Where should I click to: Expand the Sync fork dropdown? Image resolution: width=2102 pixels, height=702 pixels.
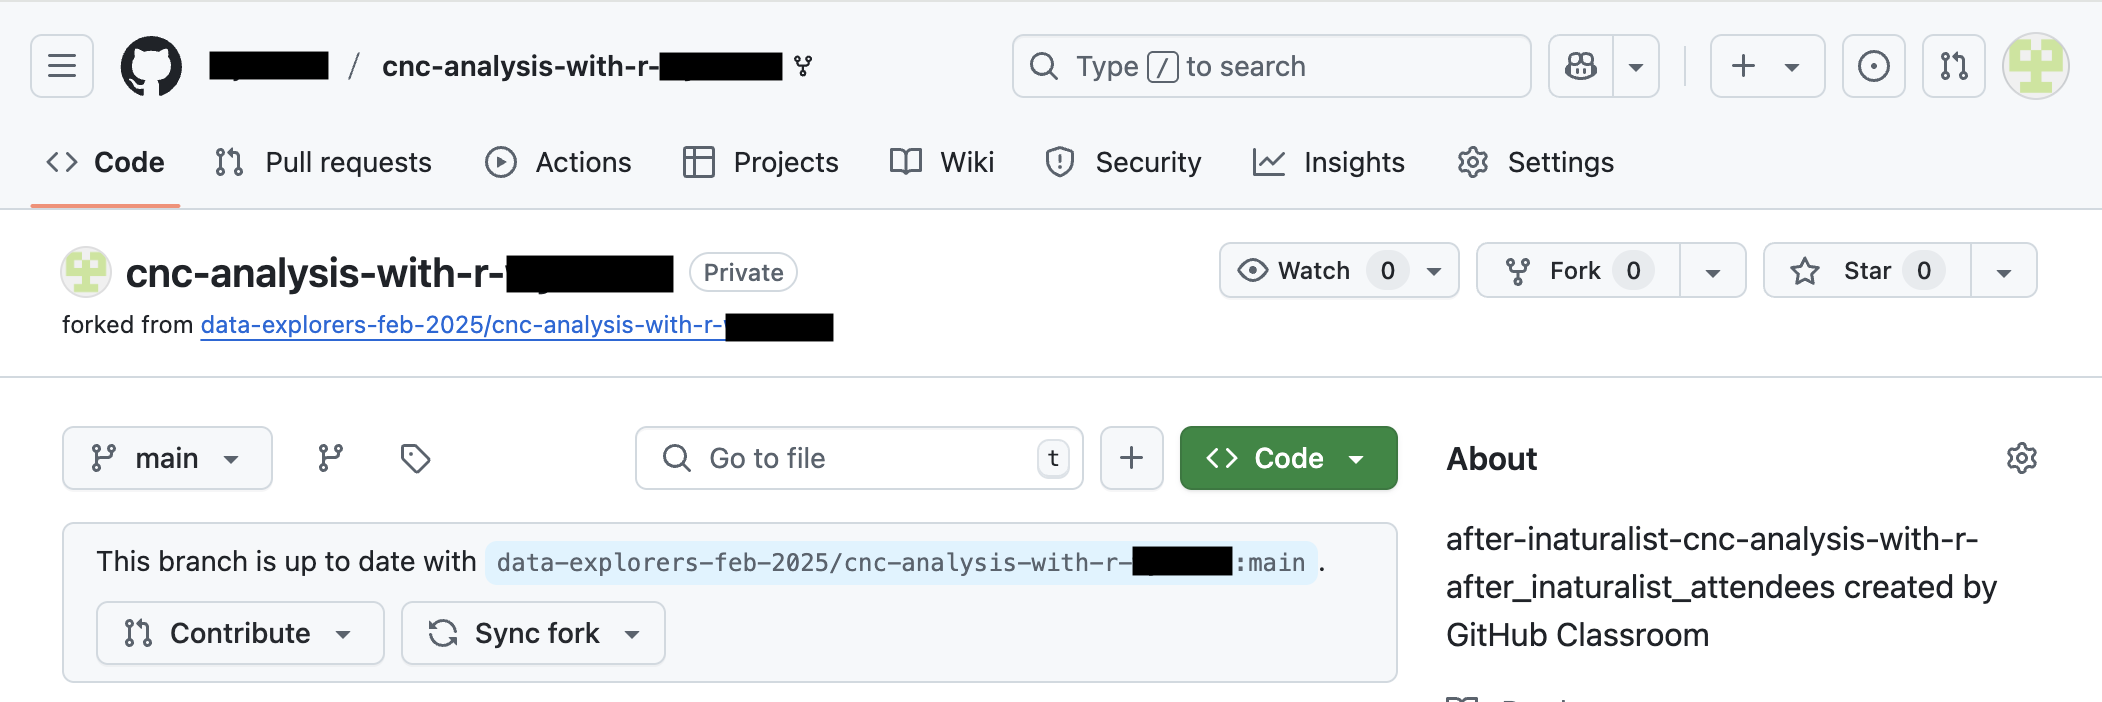pos(533,633)
